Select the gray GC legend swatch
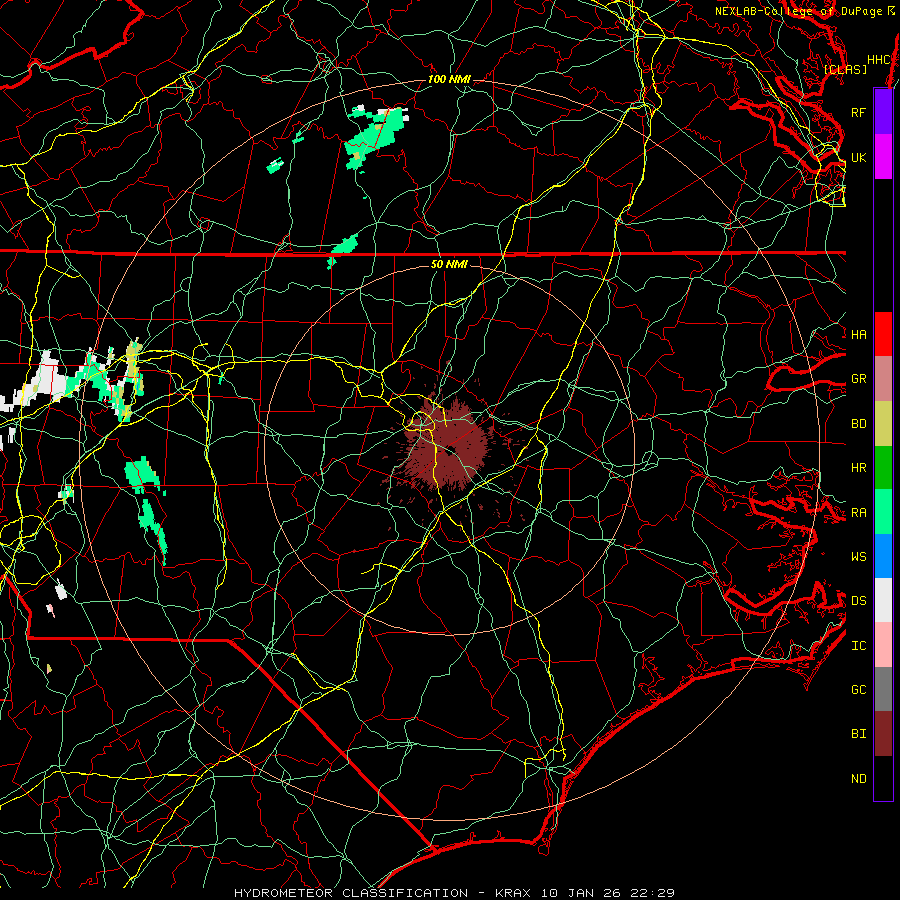This screenshot has height=900, width=900. (x=883, y=689)
